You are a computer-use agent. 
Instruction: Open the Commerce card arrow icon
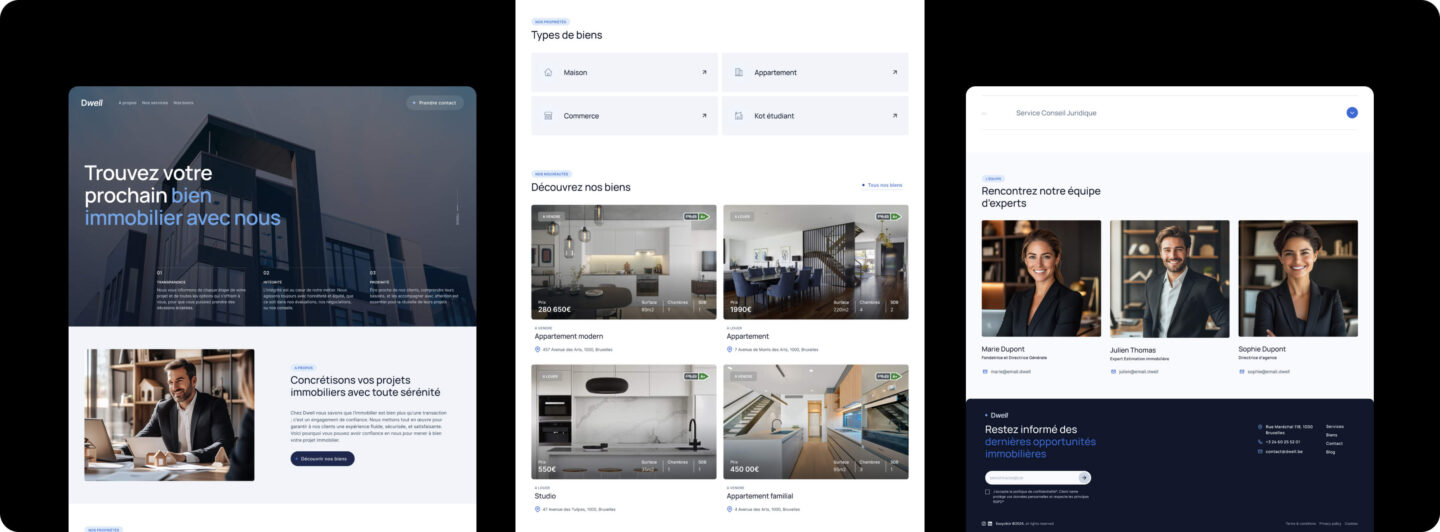[704, 115]
